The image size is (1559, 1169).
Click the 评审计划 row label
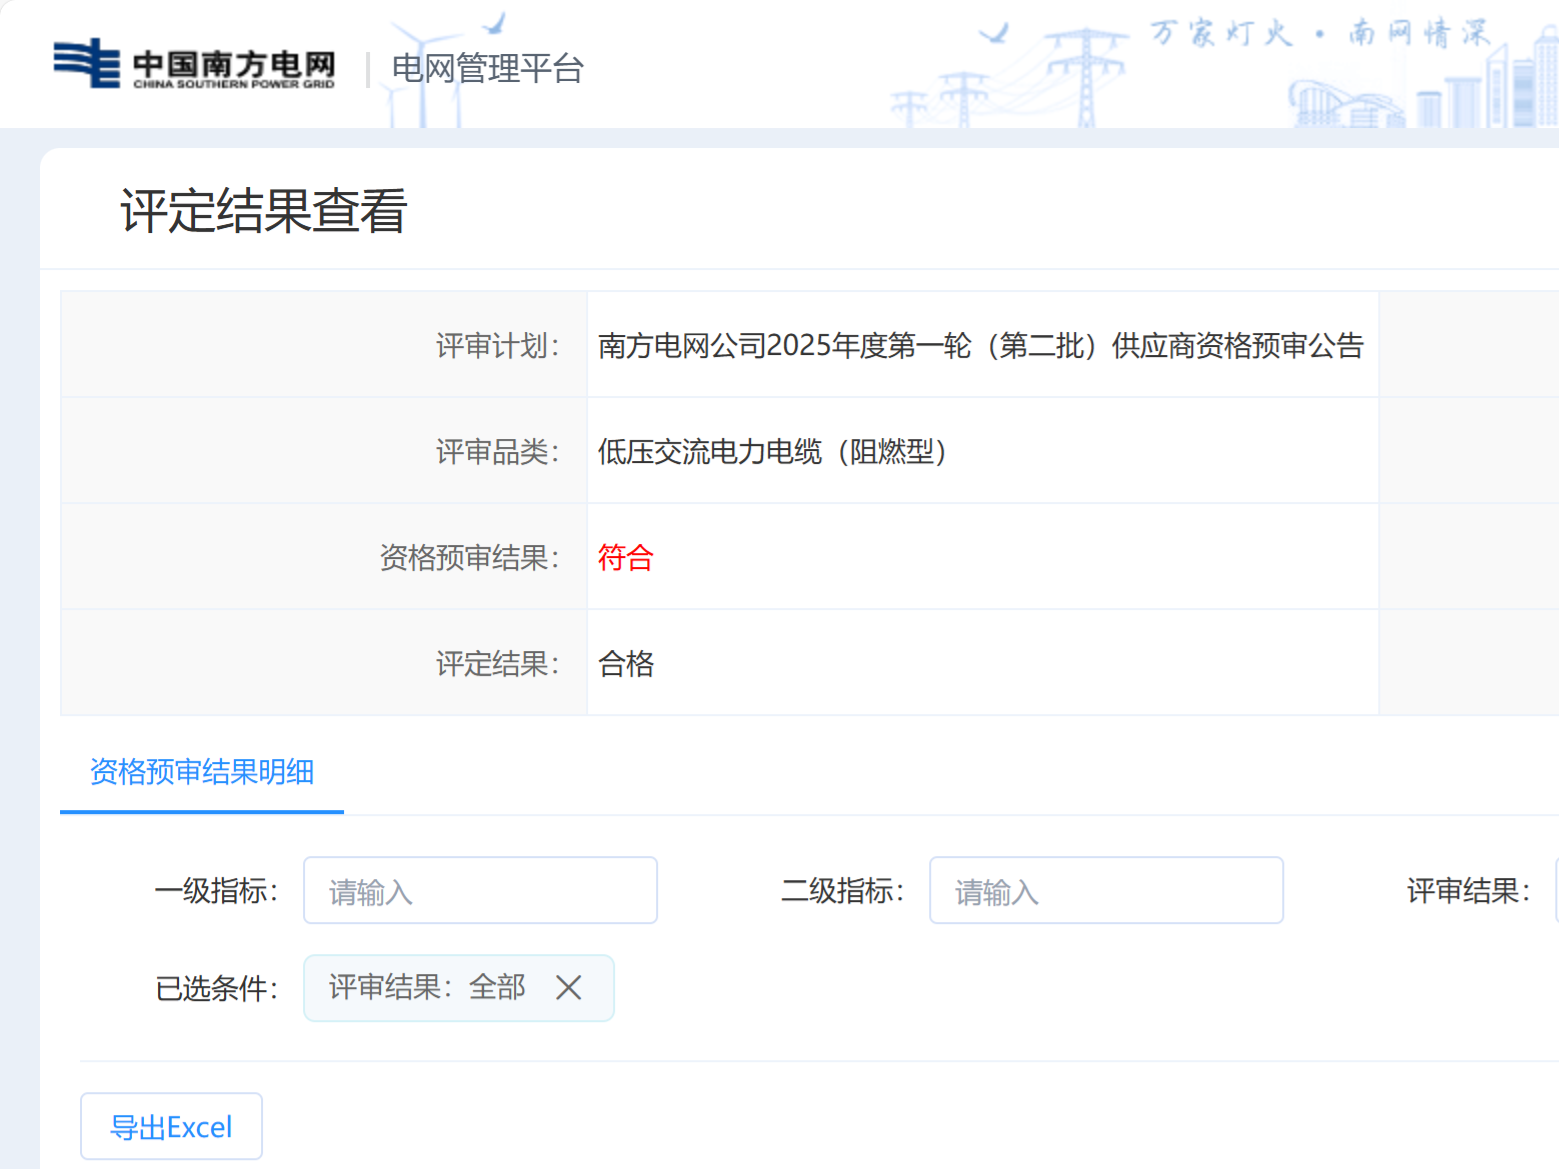pos(497,346)
